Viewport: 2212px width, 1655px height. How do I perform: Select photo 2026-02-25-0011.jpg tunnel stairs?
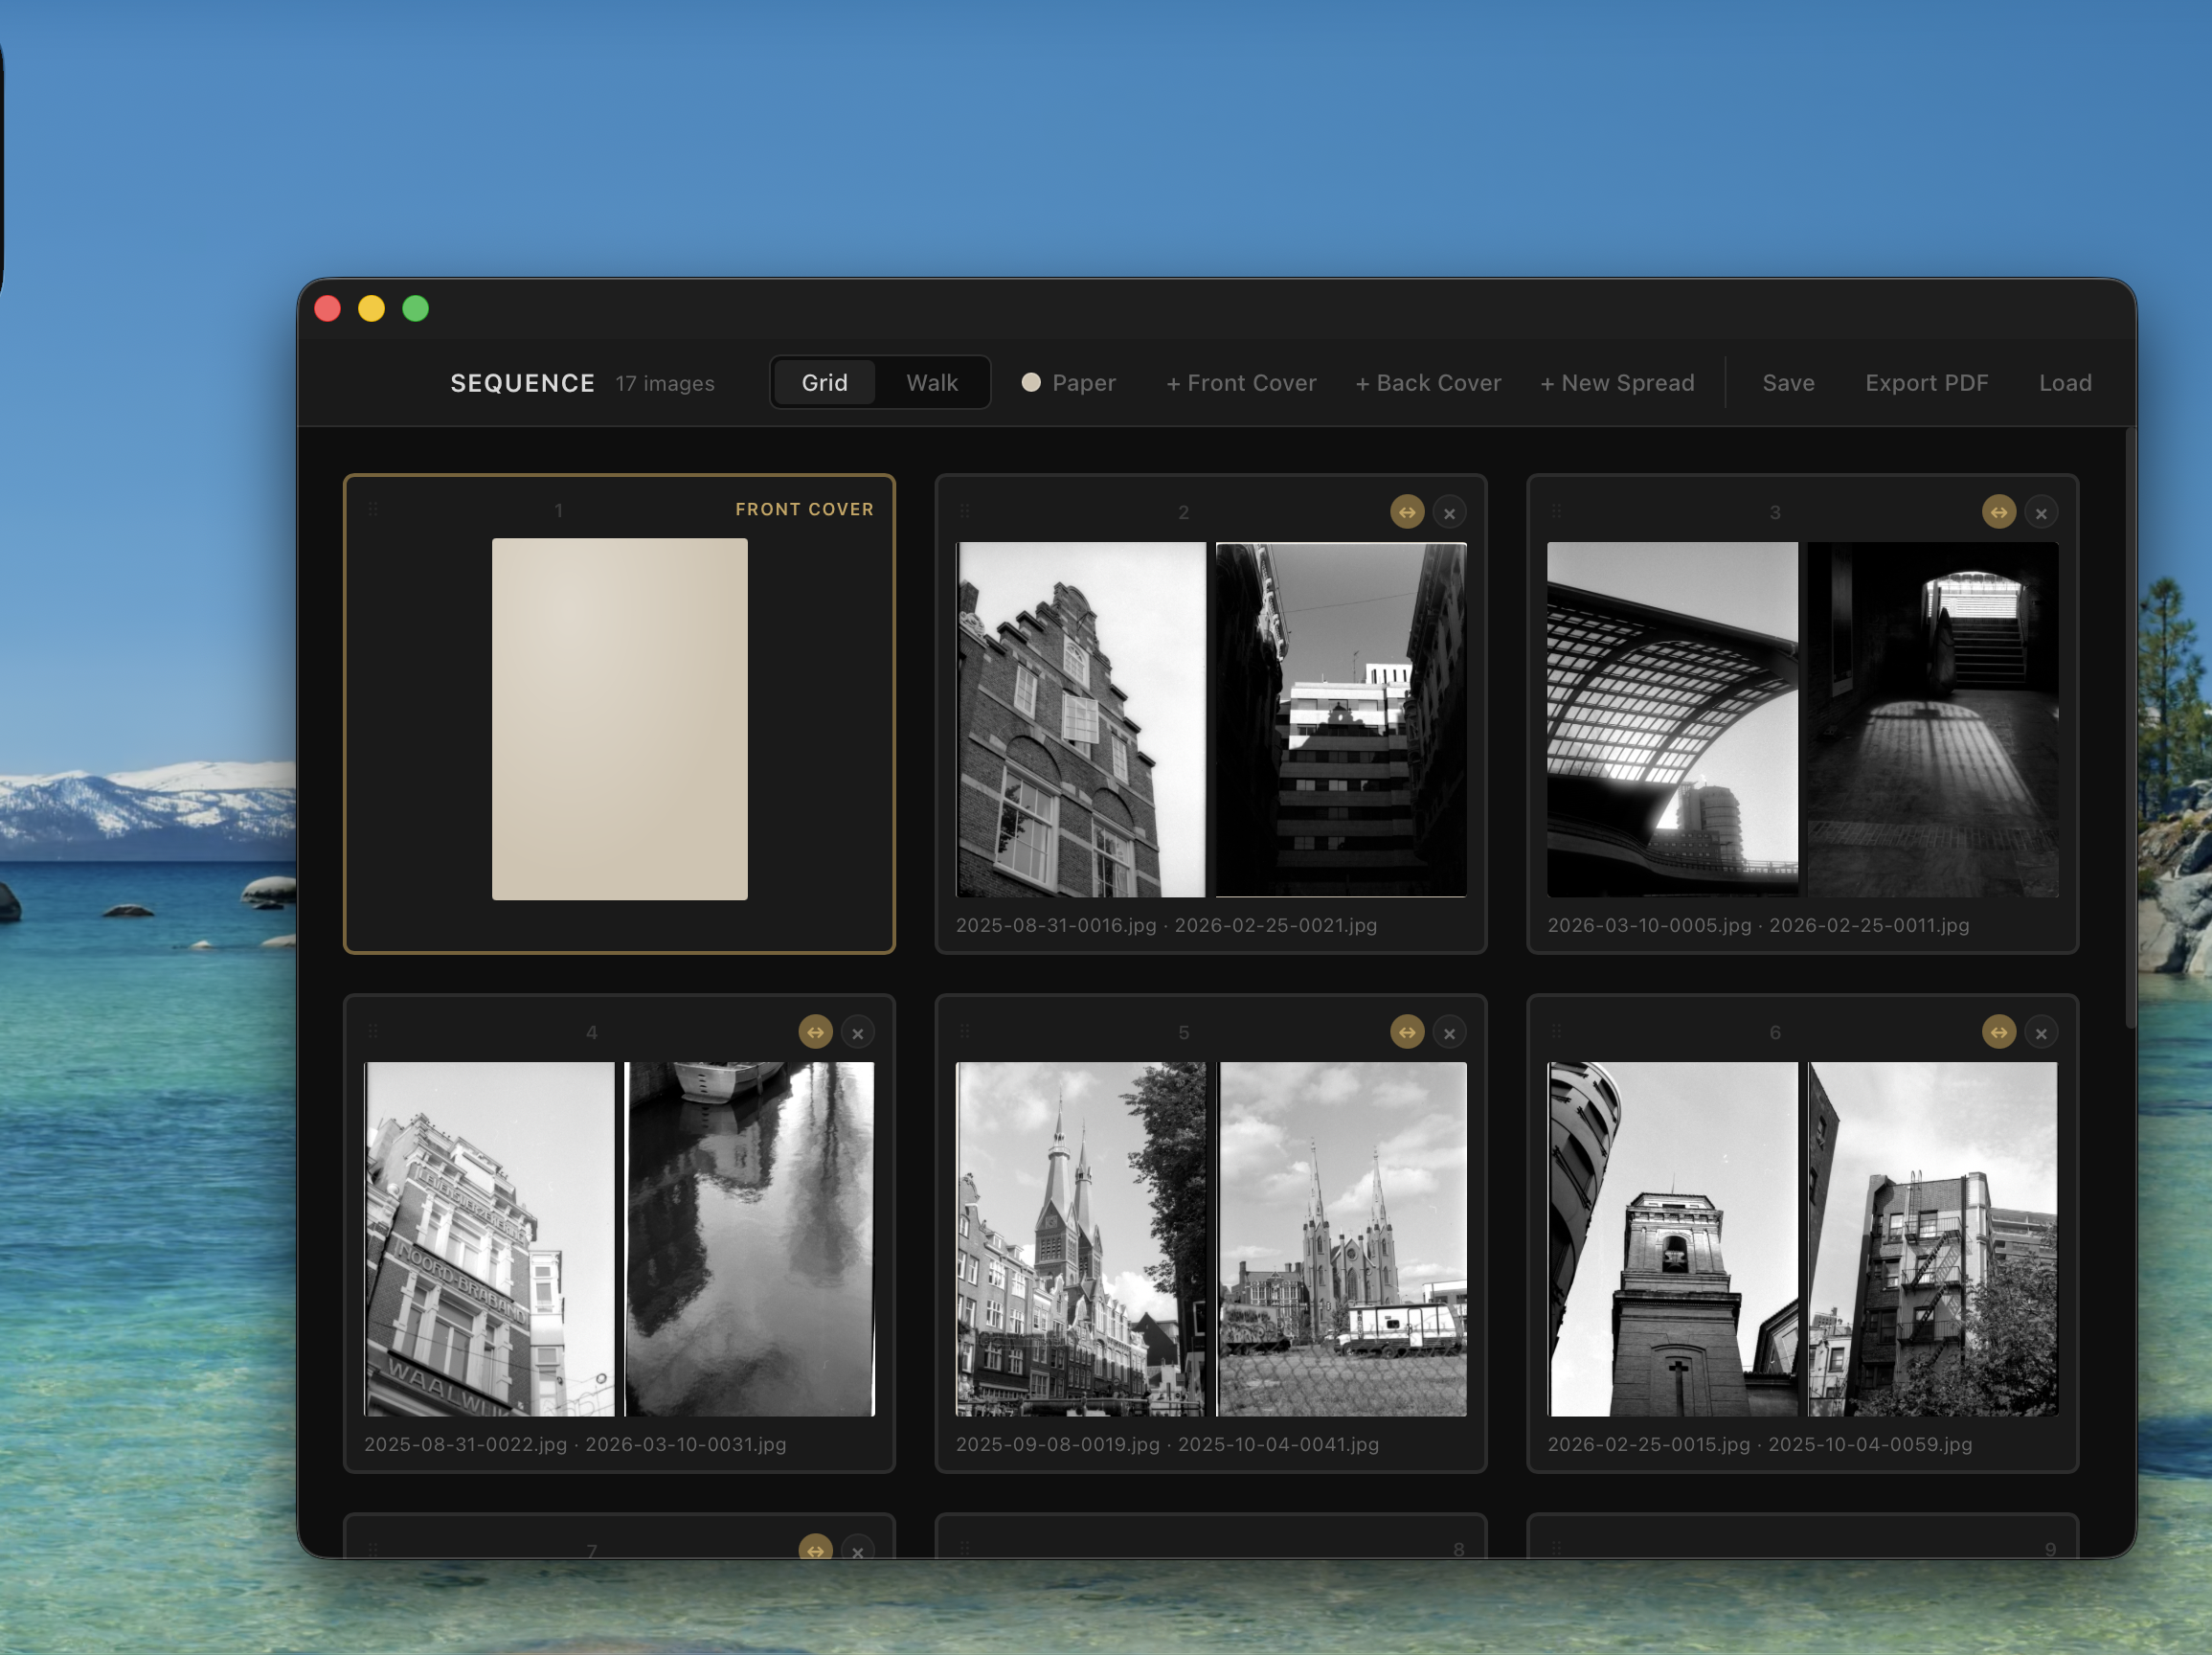(x=1933, y=719)
